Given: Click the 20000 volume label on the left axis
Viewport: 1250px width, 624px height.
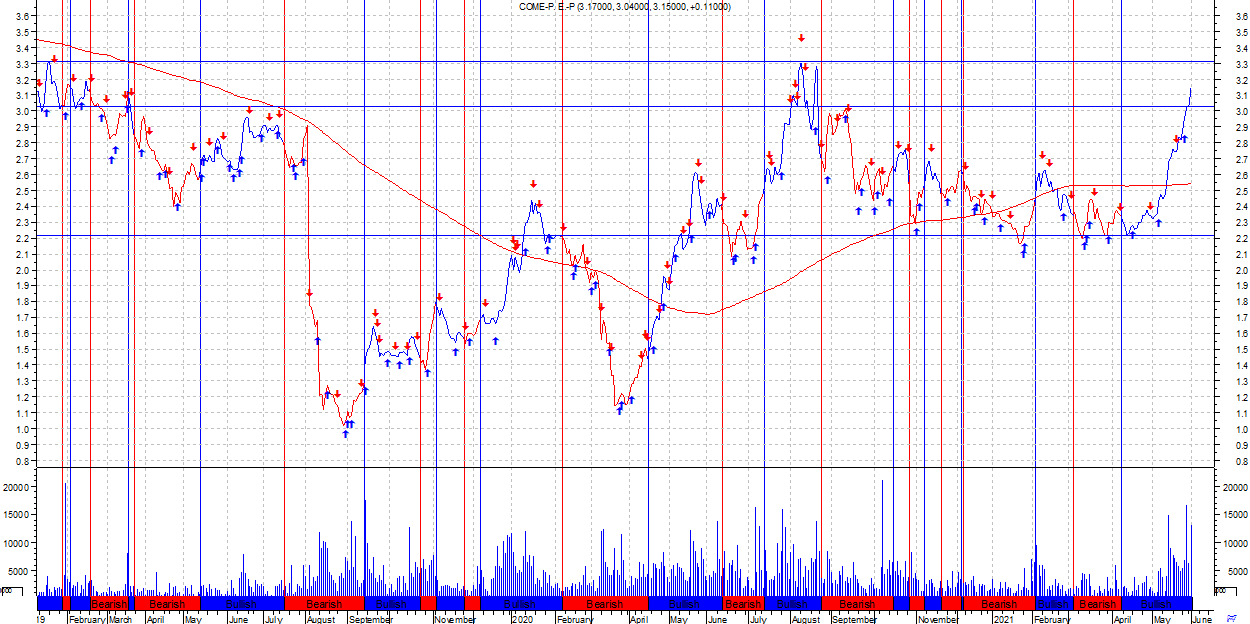Looking at the screenshot, I should 19,487.
